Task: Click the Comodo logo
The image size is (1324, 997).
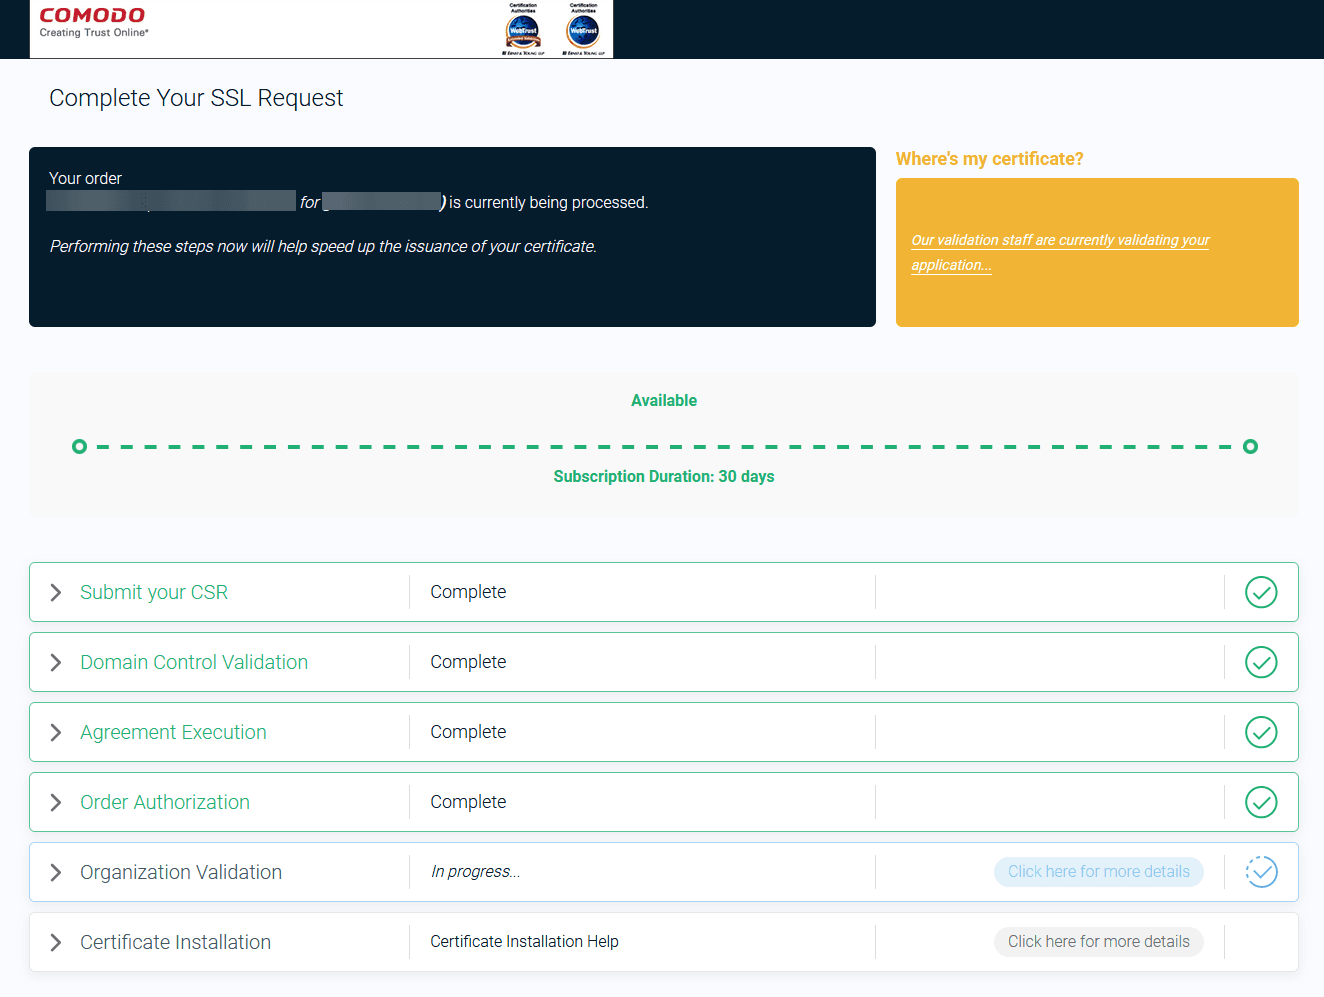Action: coord(93,22)
